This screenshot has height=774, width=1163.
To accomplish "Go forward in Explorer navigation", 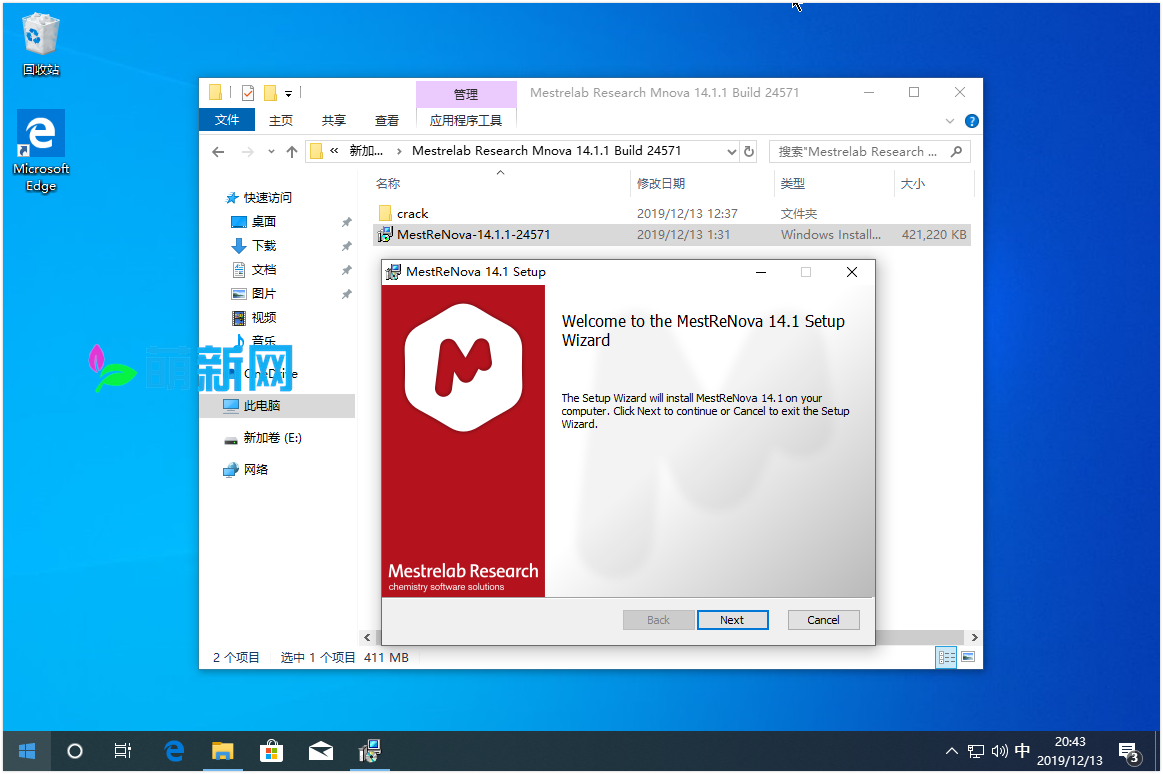I will point(248,152).
